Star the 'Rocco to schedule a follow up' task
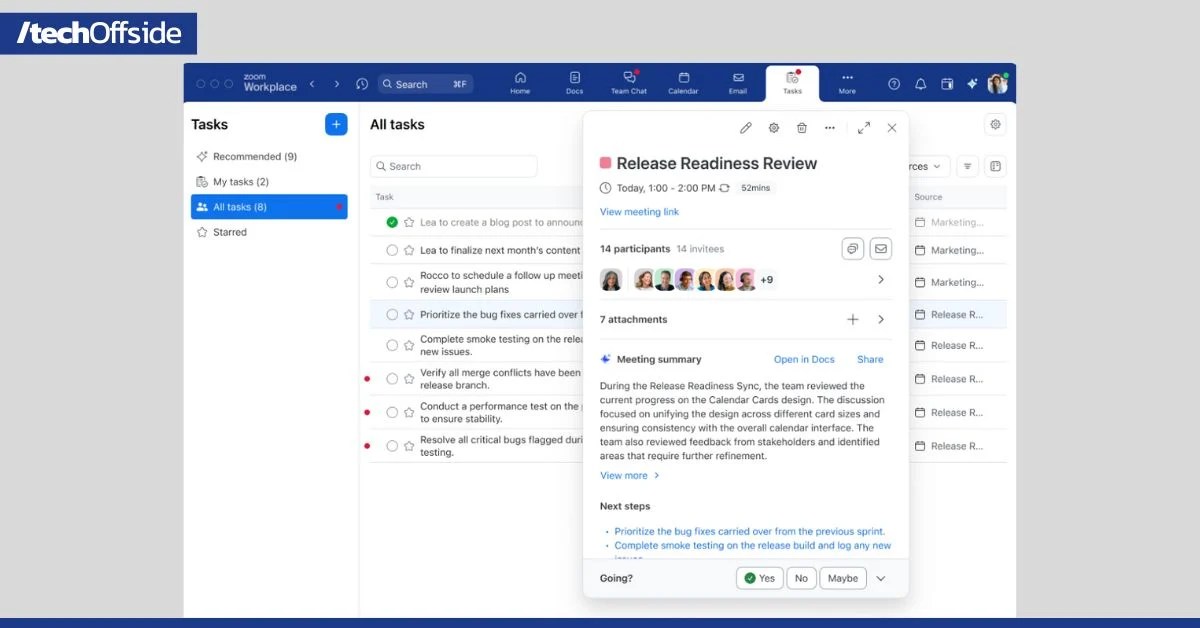The image size is (1200, 628). (408, 282)
